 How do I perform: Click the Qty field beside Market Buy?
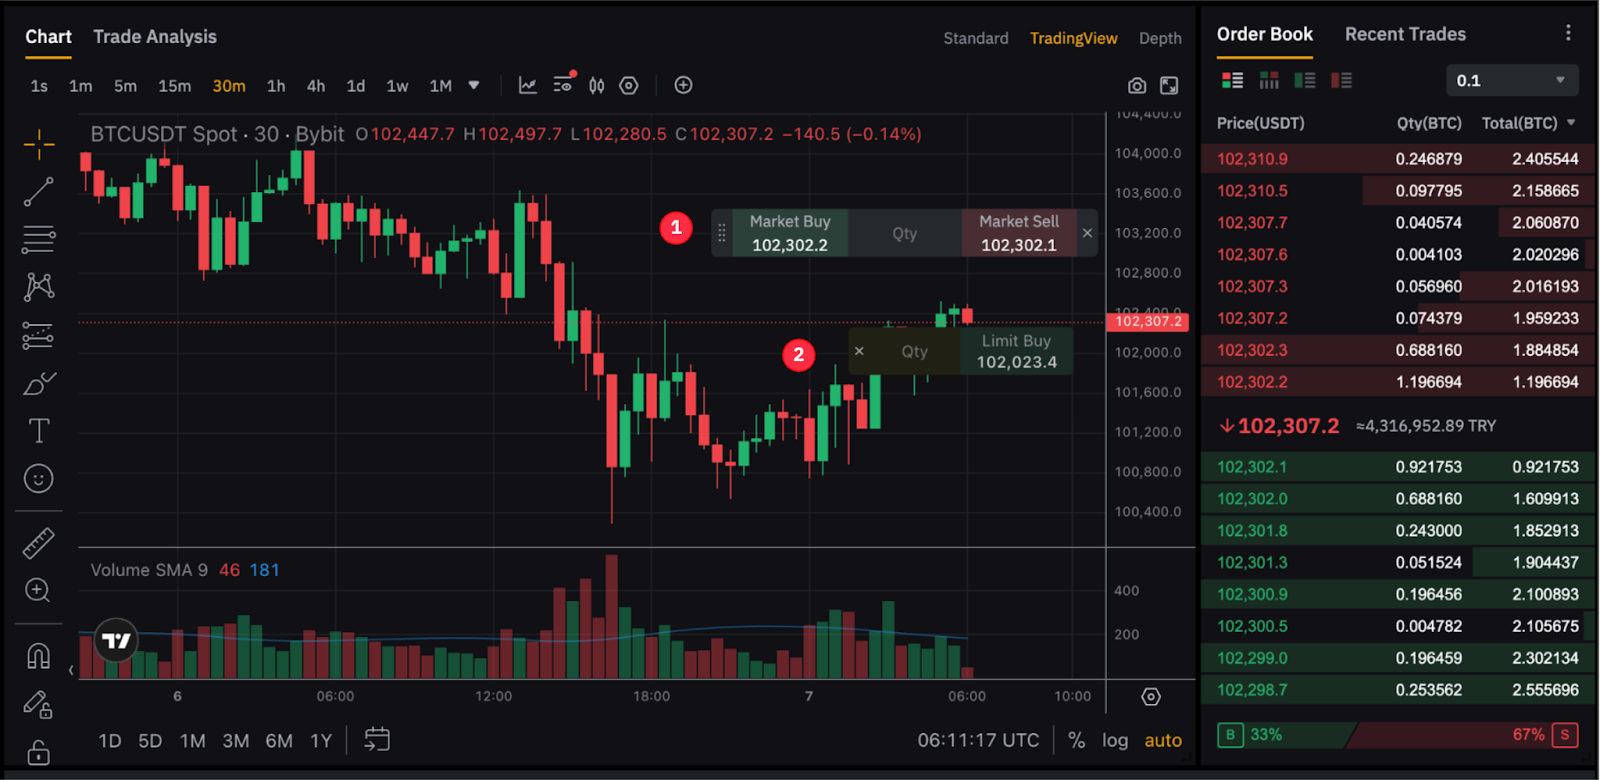click(x=904, y=233)
